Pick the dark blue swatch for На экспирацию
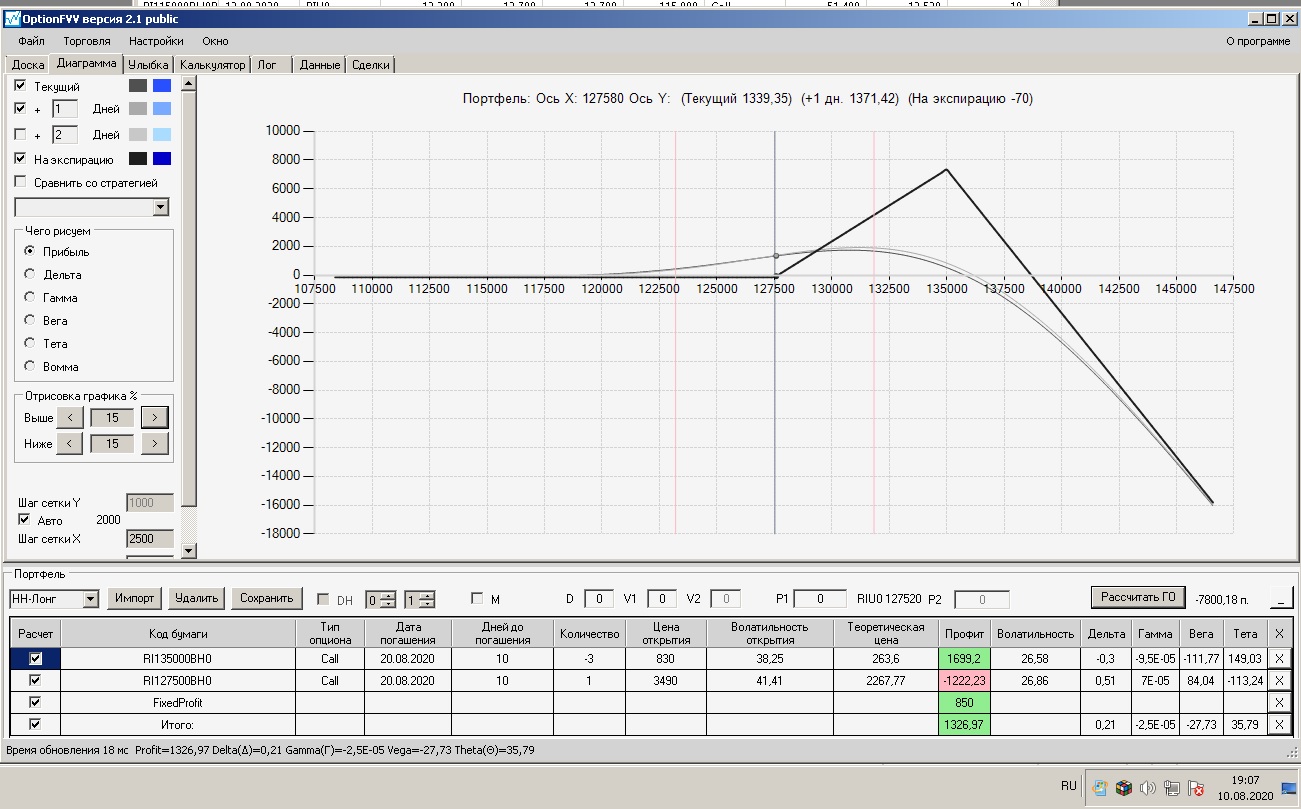 [162, 158]
